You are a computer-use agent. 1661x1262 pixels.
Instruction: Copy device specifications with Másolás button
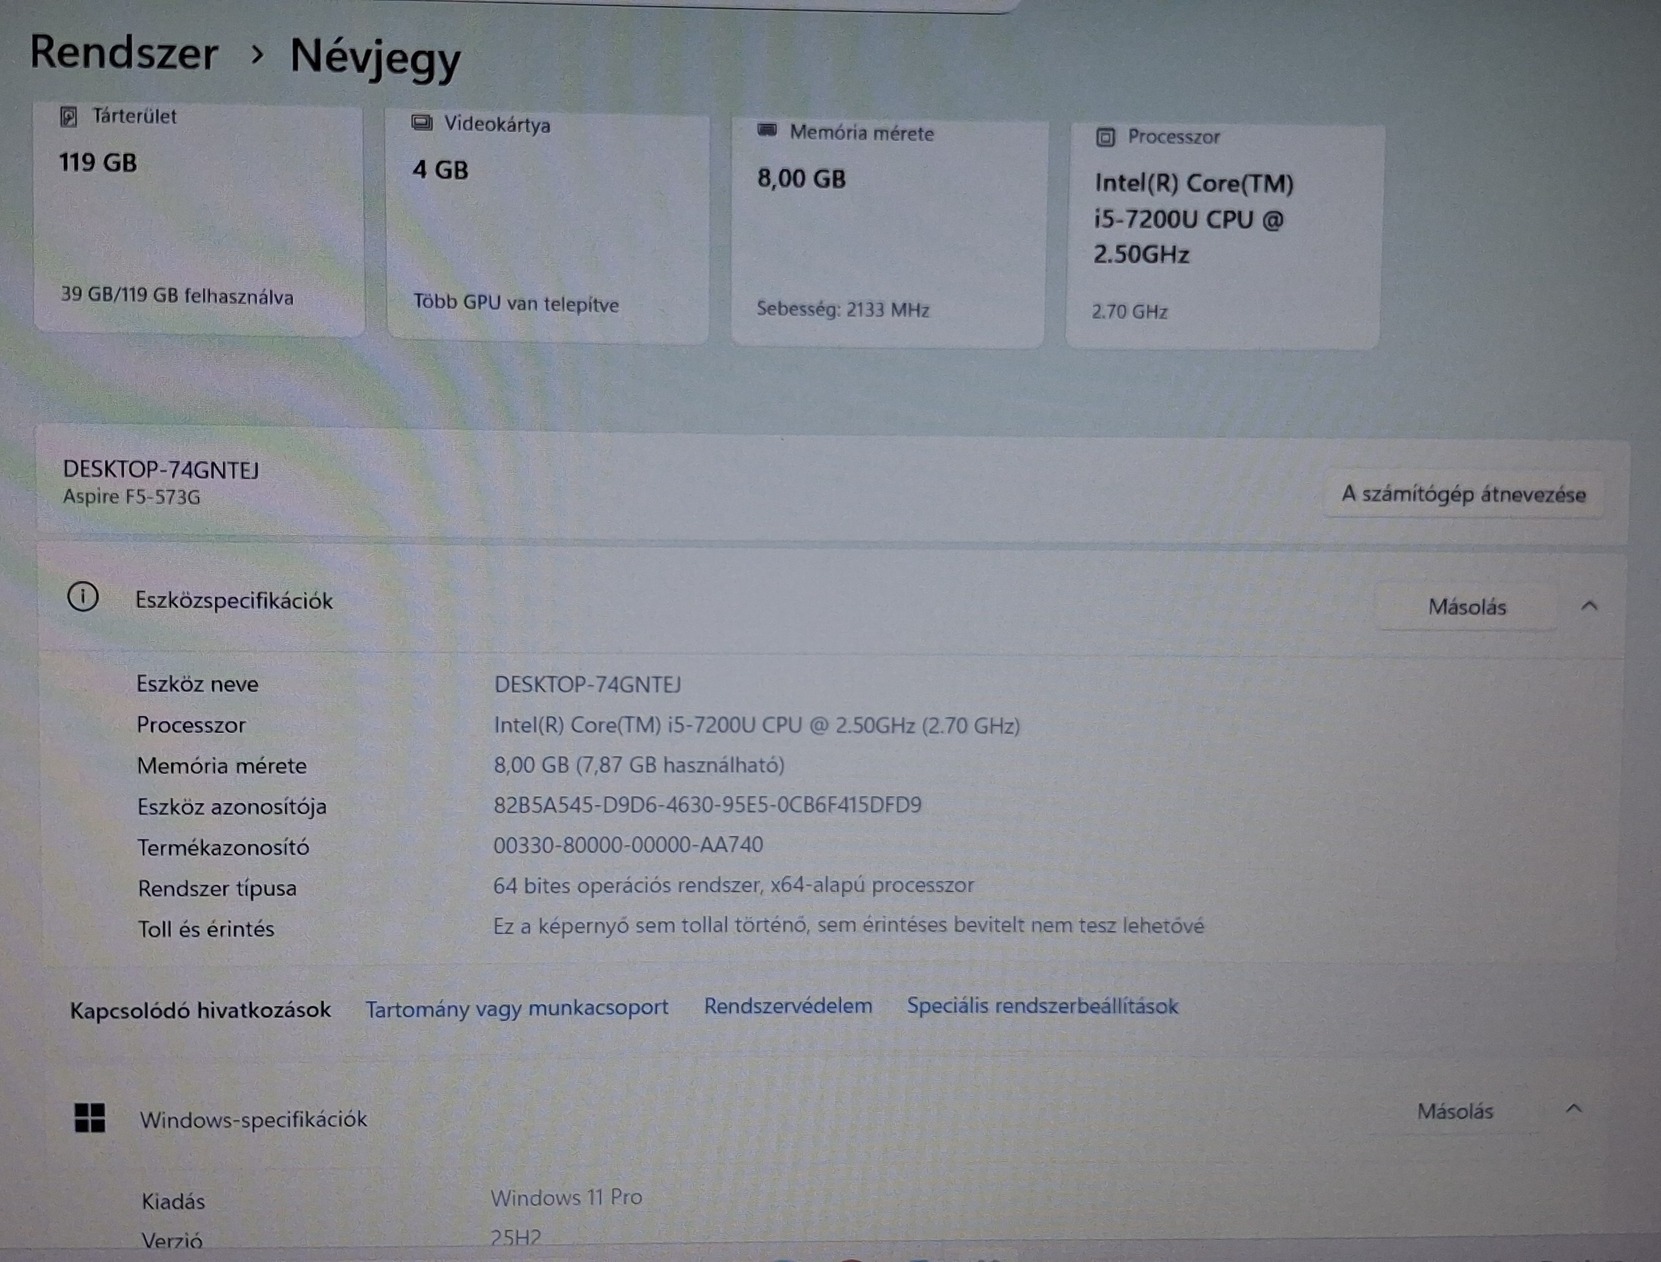[x=1467, y=607]
